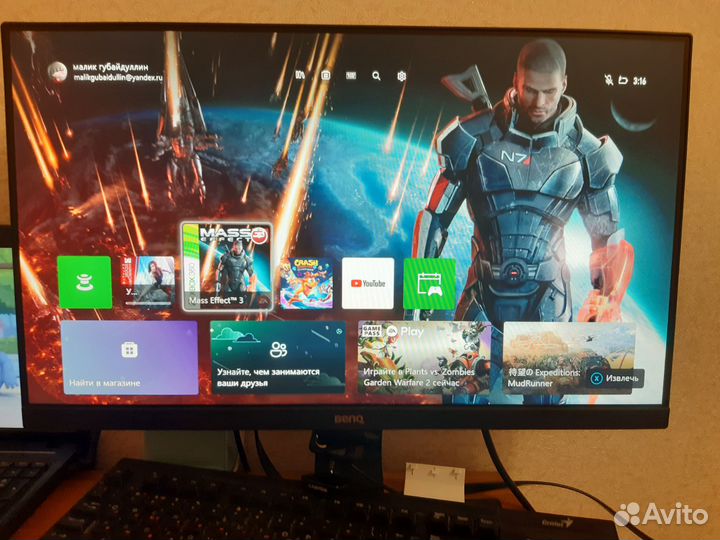Click the 3:16 clock
720x540 pixels.
click(x=639, y=81)
